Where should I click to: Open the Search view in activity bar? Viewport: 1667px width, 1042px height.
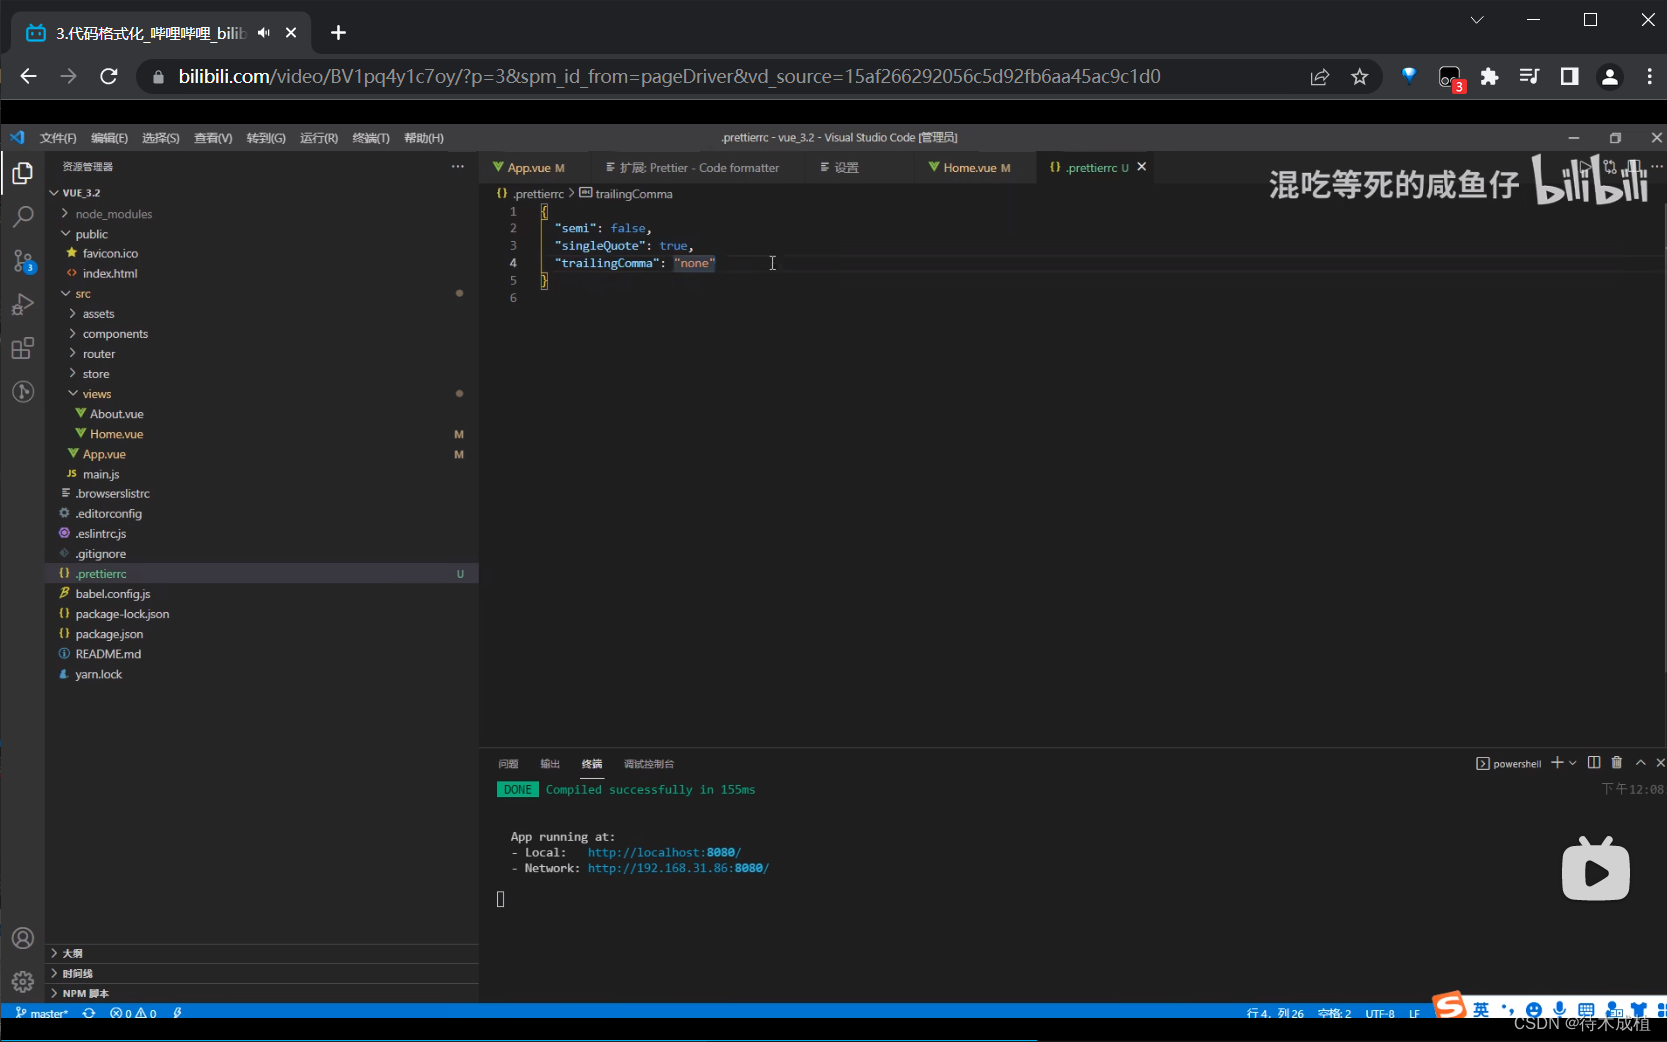(22, 217)
